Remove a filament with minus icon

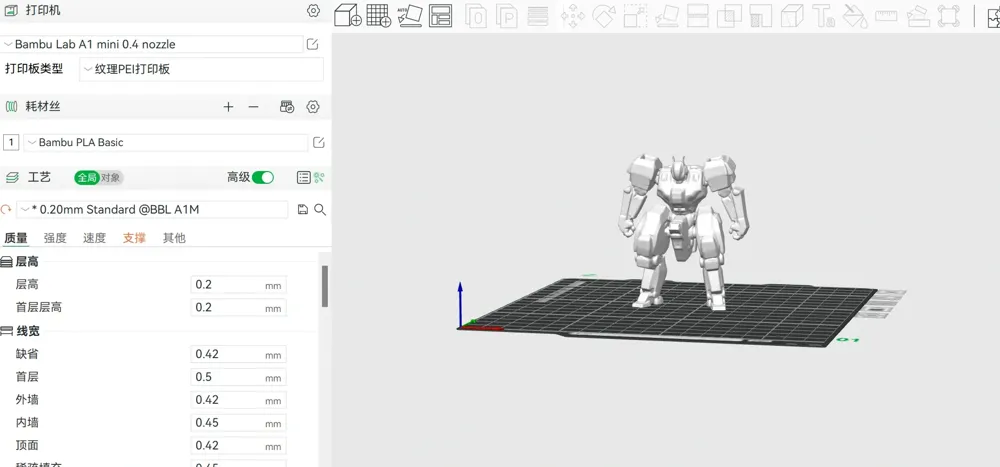(x=253, y=107)
